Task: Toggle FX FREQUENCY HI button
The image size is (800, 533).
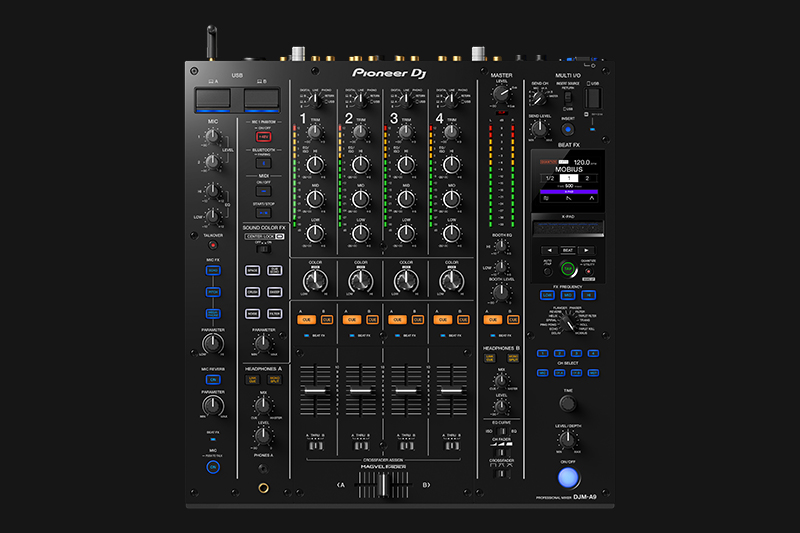Action: pos(588,295)
